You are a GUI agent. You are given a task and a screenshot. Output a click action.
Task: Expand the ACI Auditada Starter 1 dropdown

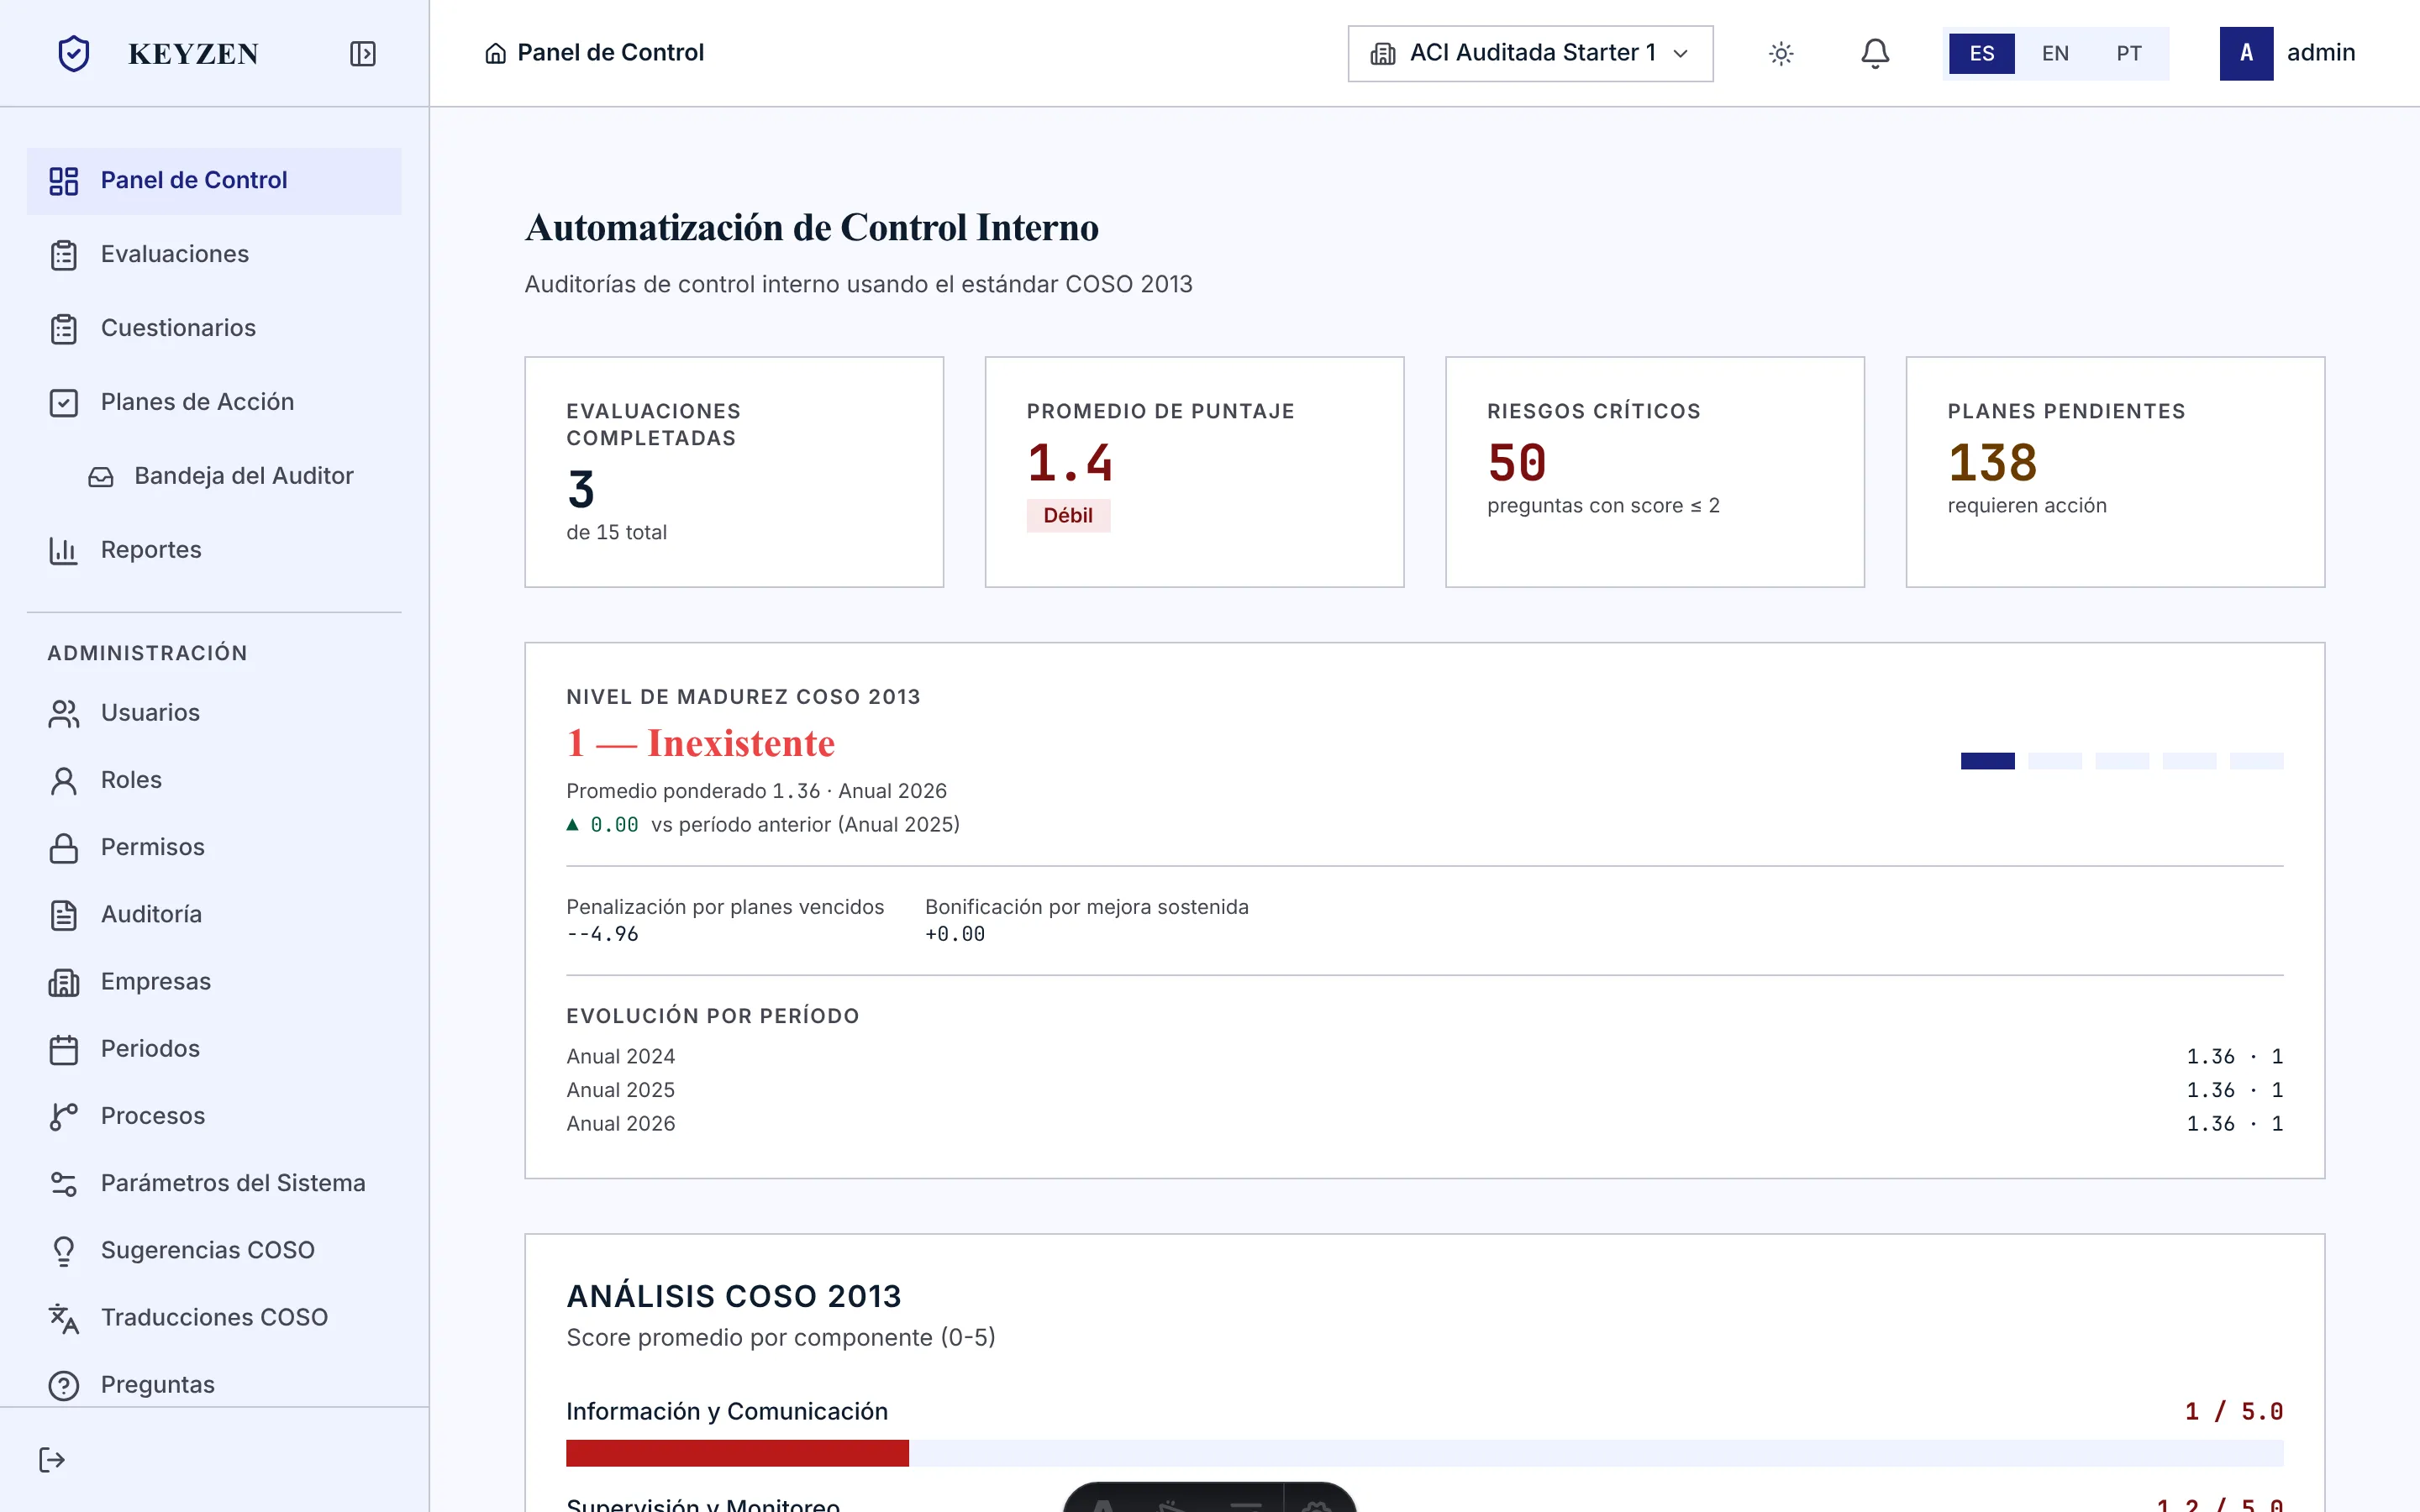[x=1530, y=53]
